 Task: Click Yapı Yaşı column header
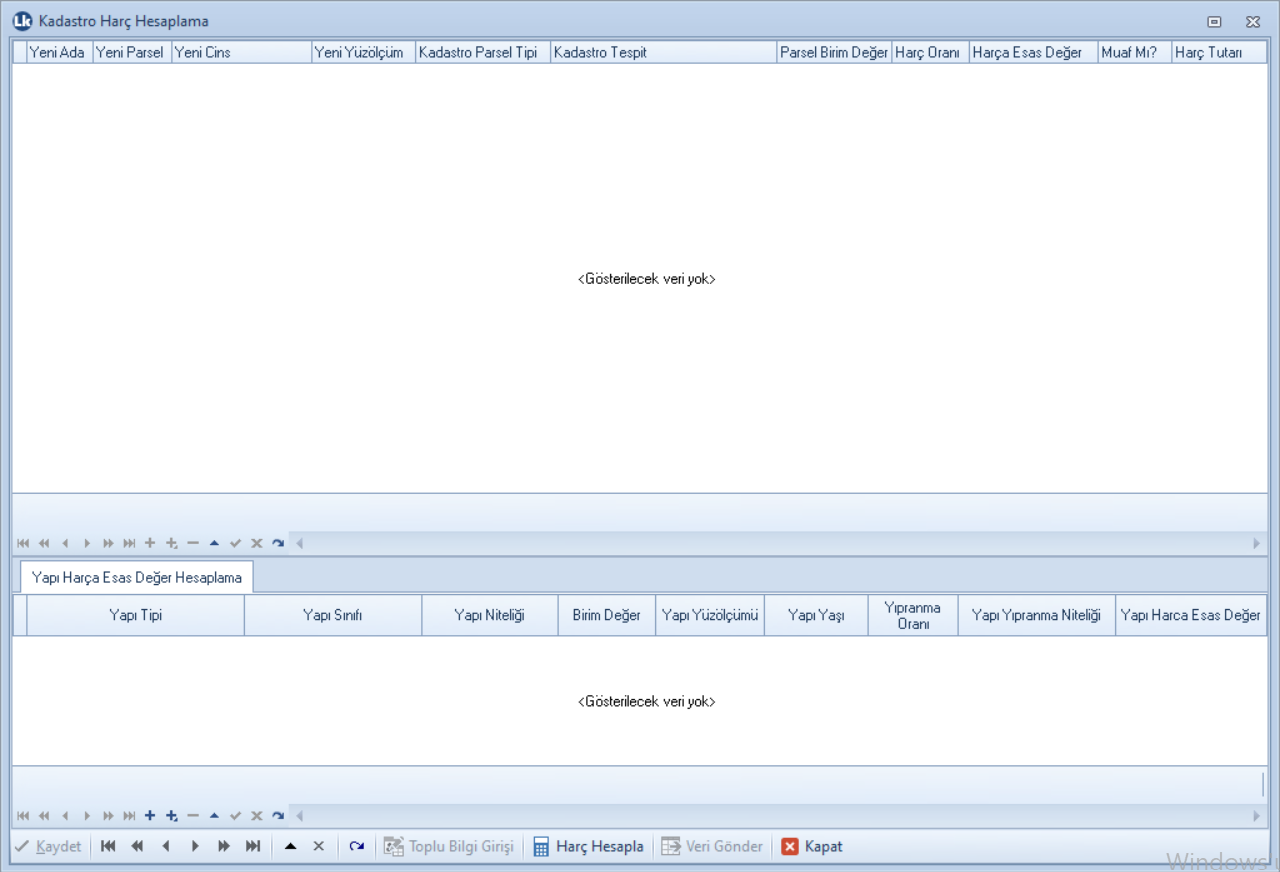[816, 615]
